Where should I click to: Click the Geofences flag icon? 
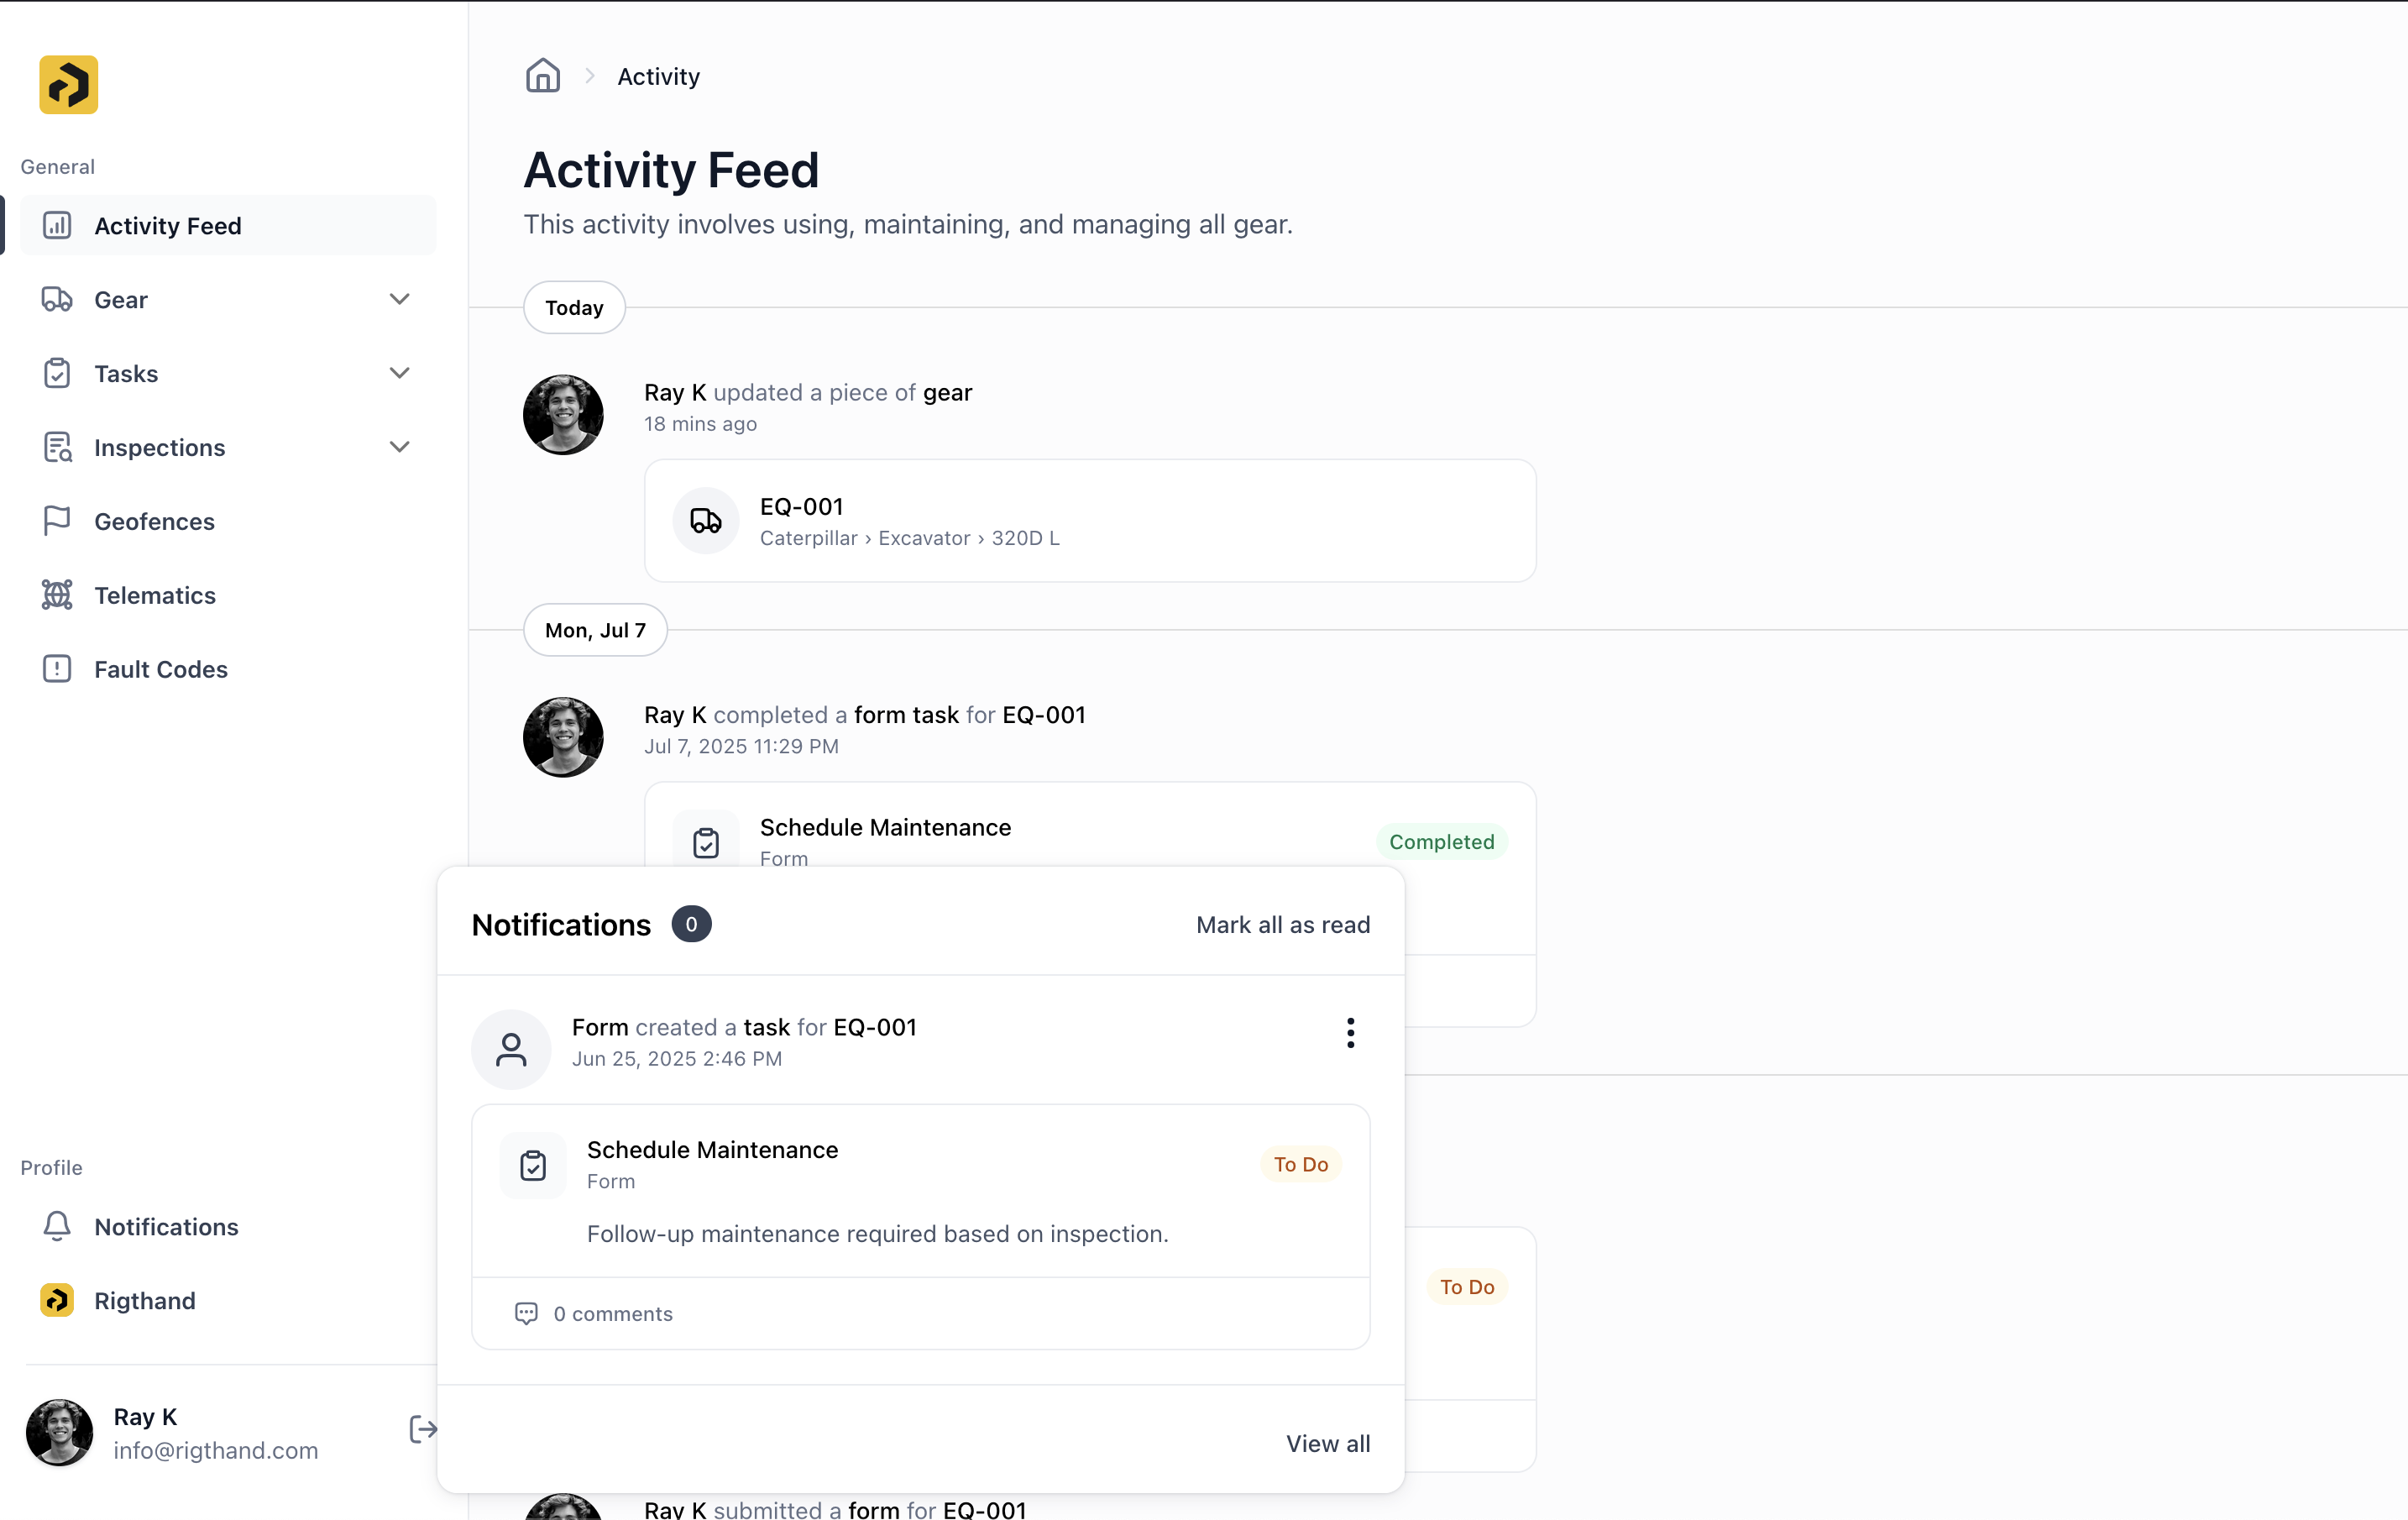pyautogui.click(x=56, y=520)
